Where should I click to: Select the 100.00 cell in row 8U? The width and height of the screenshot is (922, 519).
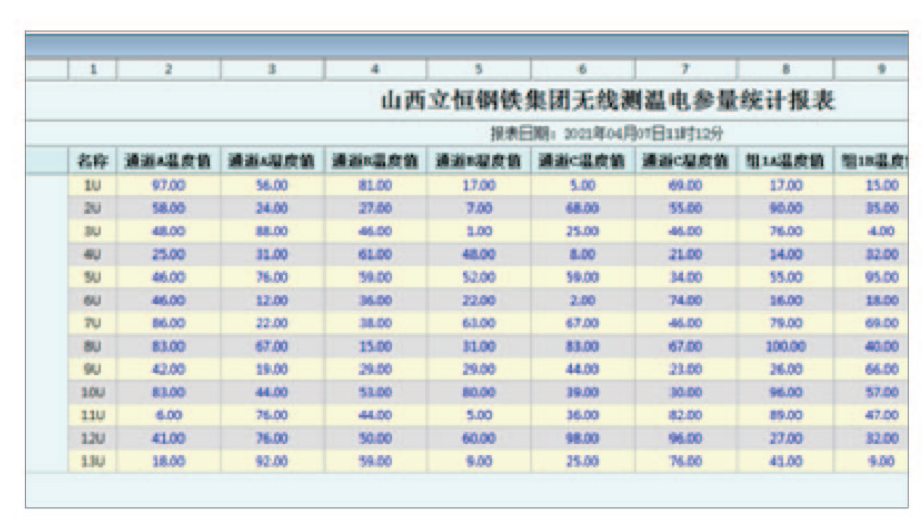click(785, 346)
